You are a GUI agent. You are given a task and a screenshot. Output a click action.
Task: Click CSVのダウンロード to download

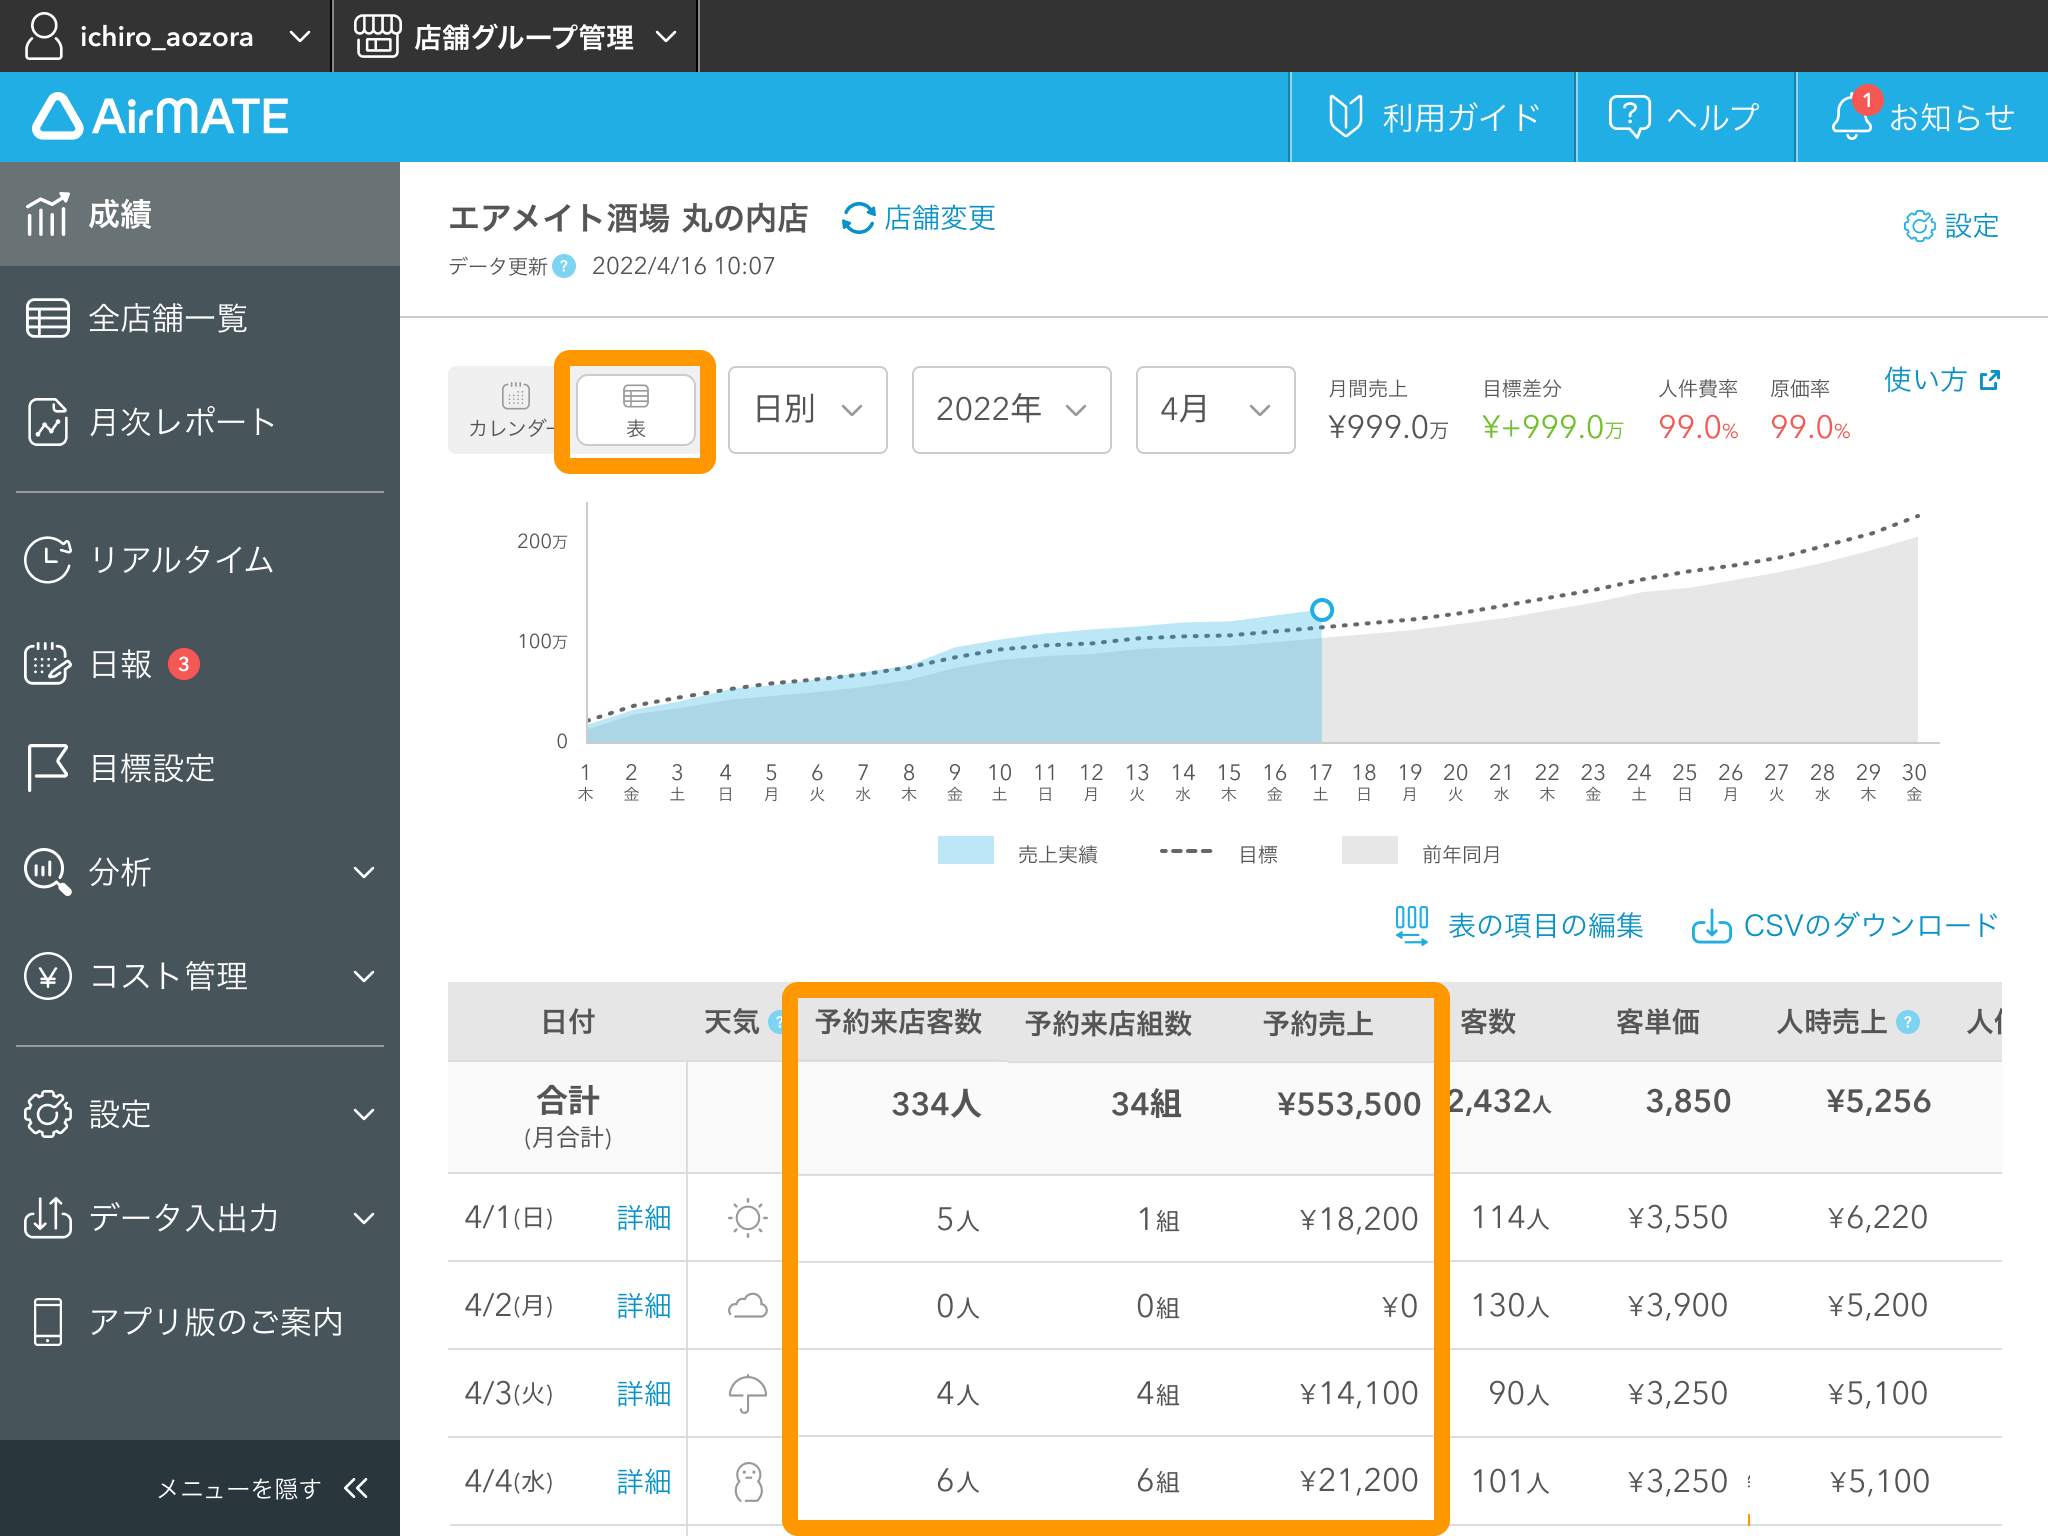[x=1845, y=925]
